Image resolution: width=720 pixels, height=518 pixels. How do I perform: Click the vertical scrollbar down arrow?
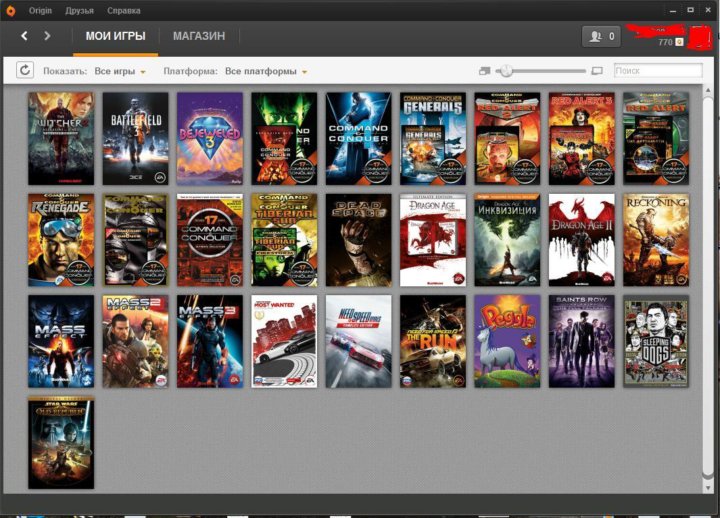coord(708,488)
